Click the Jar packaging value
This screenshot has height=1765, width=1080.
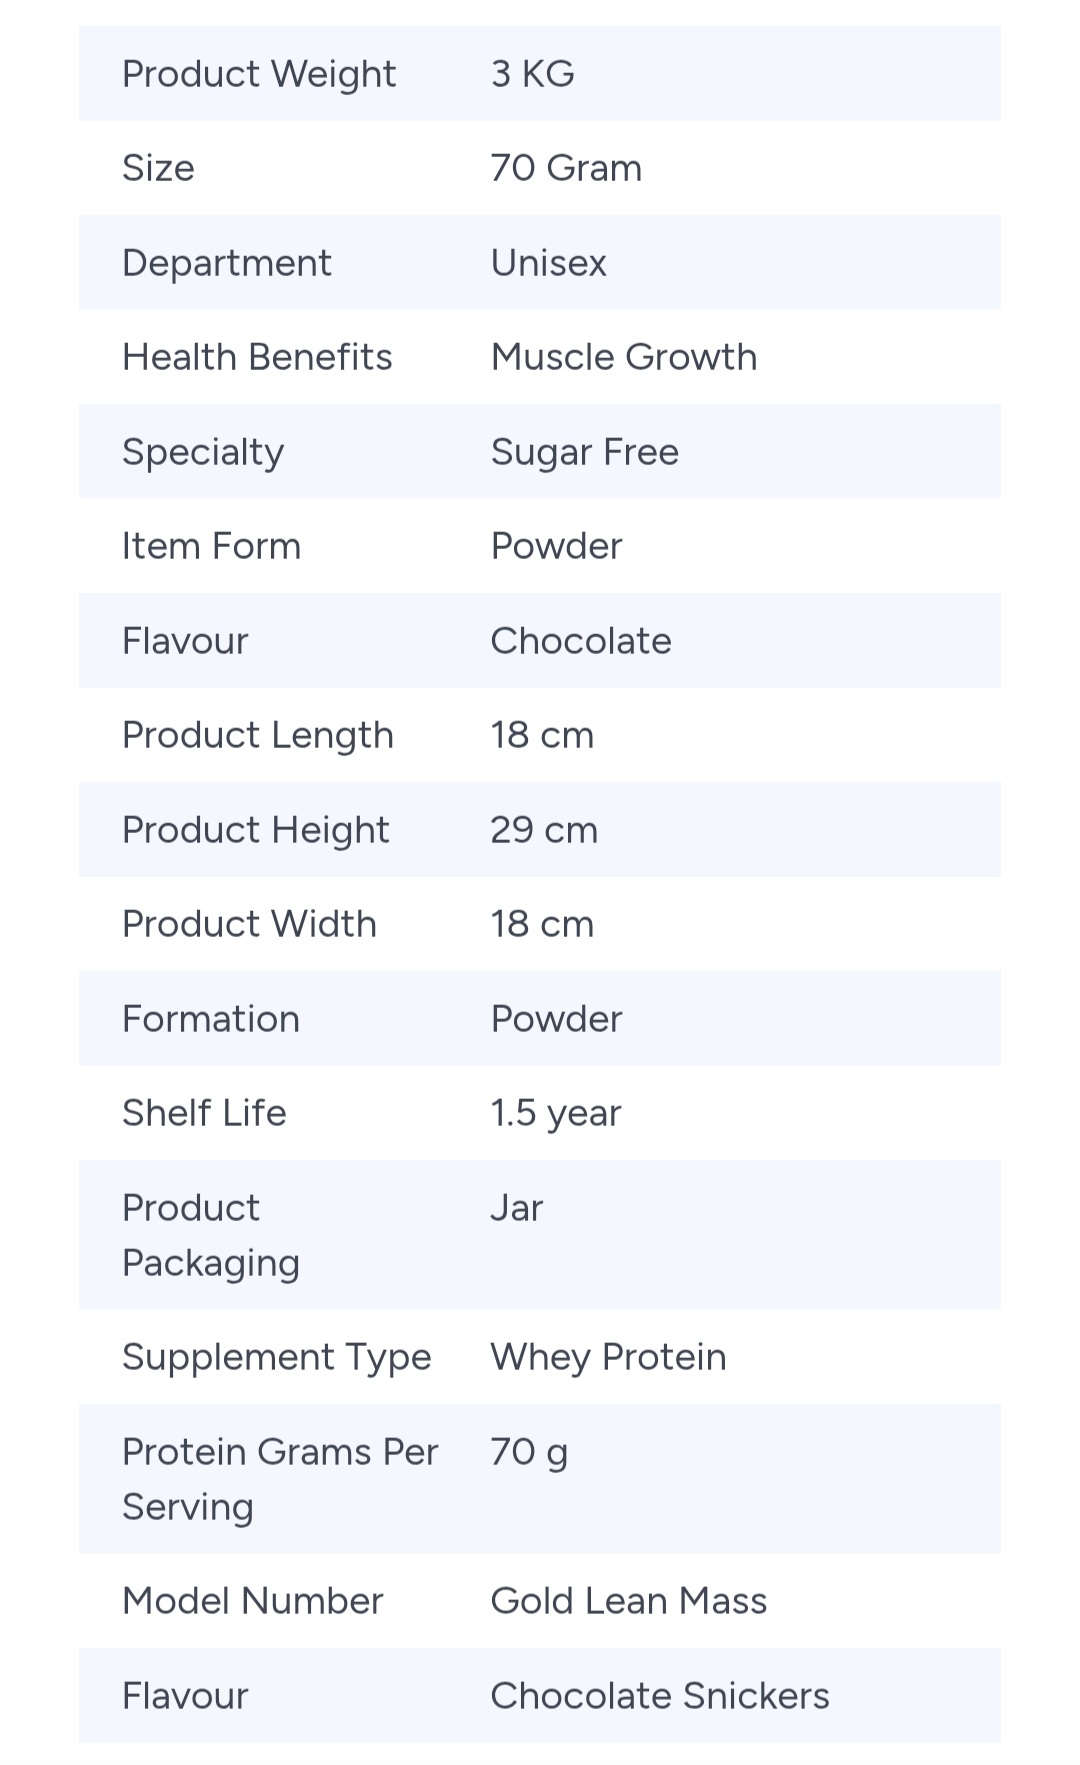point(516,1208)
